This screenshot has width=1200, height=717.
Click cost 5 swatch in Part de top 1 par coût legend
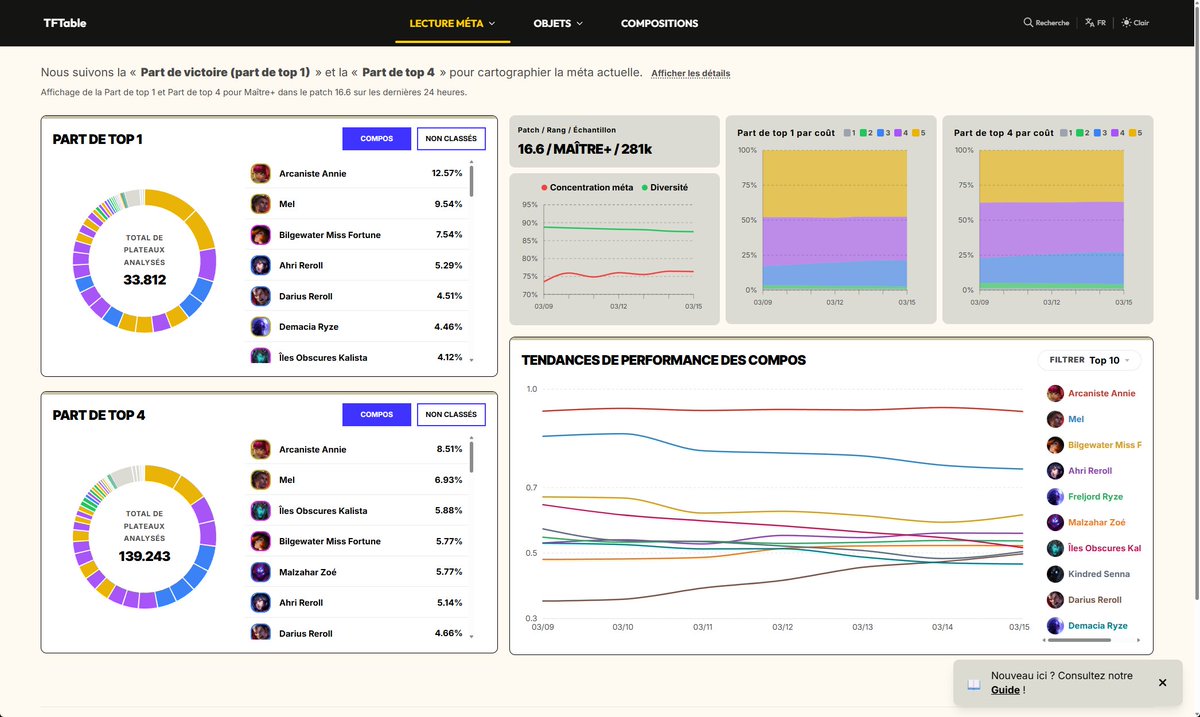point(915,133)
